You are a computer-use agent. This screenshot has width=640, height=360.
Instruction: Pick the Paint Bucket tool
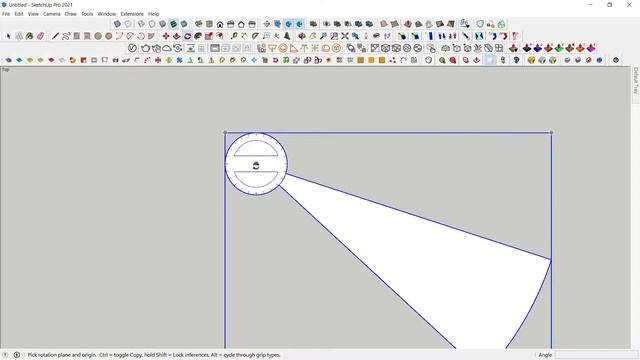(x=29, y=36)
